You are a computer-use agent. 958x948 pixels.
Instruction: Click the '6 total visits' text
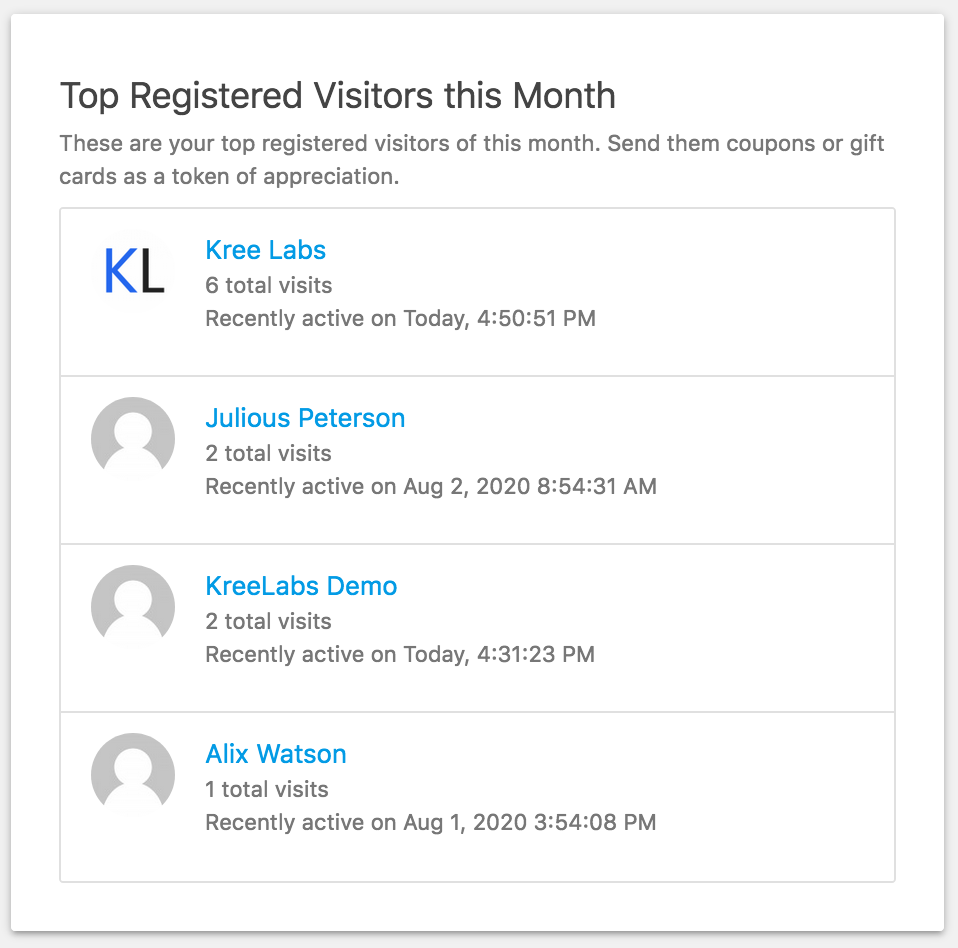[269, 285]
